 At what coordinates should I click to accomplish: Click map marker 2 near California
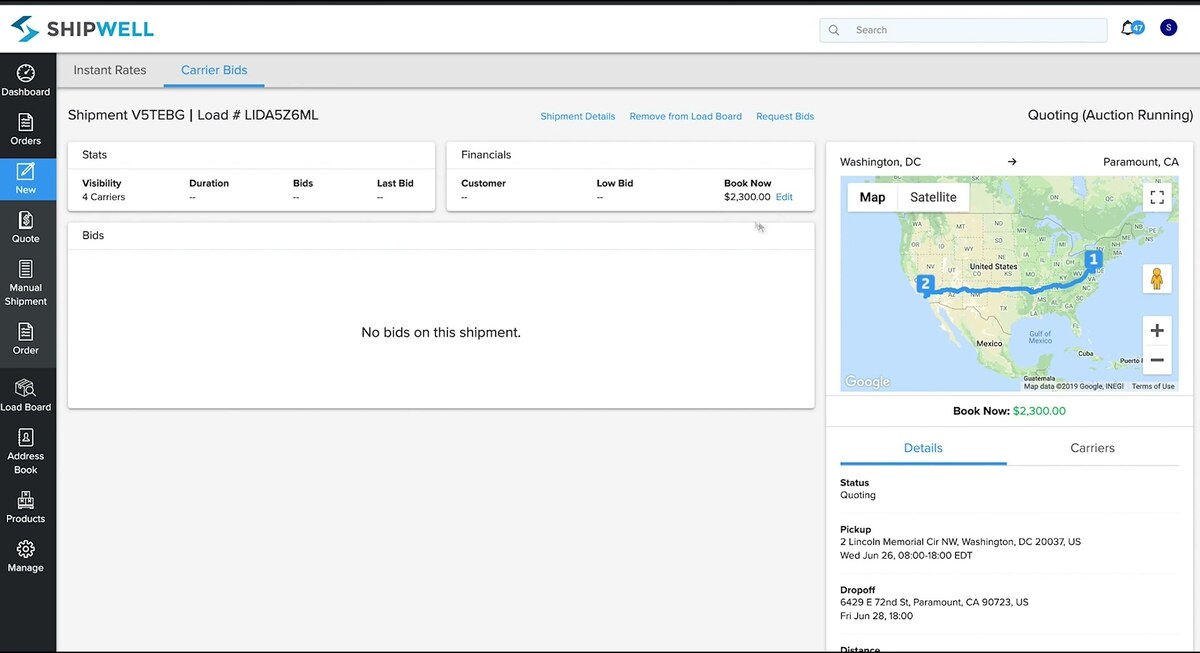coord(926,285)
